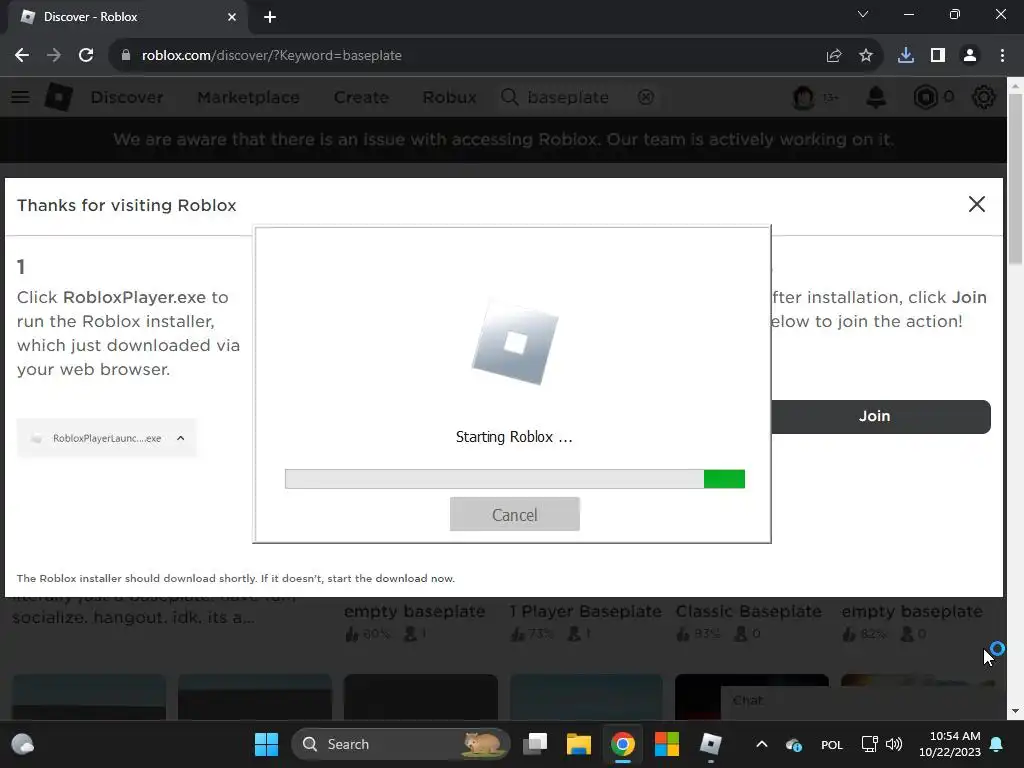Open the RobloxPlayerLauncher.exe download item

pos(106,438)
